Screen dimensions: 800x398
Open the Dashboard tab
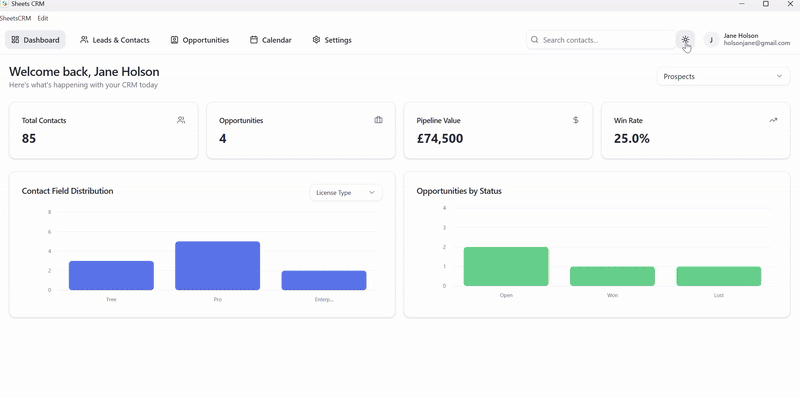tap(35, 40)
